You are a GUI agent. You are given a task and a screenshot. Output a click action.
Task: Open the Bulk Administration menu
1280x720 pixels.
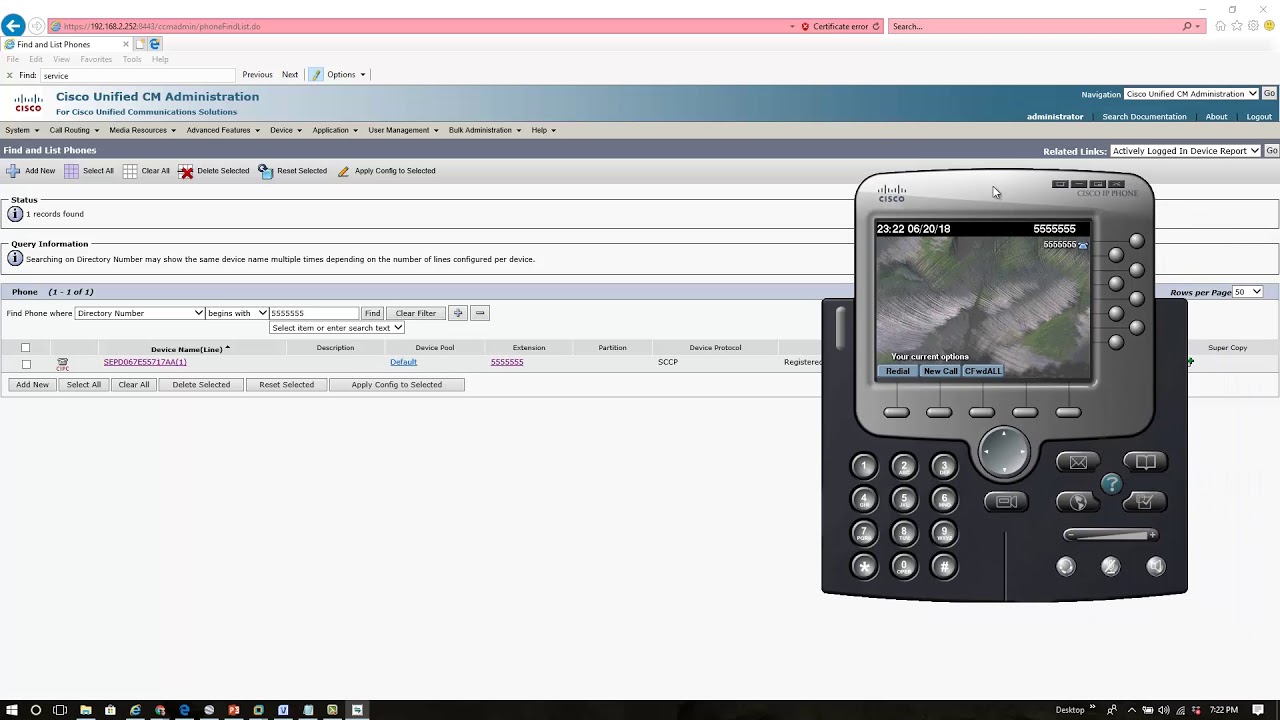pos(484,130)
